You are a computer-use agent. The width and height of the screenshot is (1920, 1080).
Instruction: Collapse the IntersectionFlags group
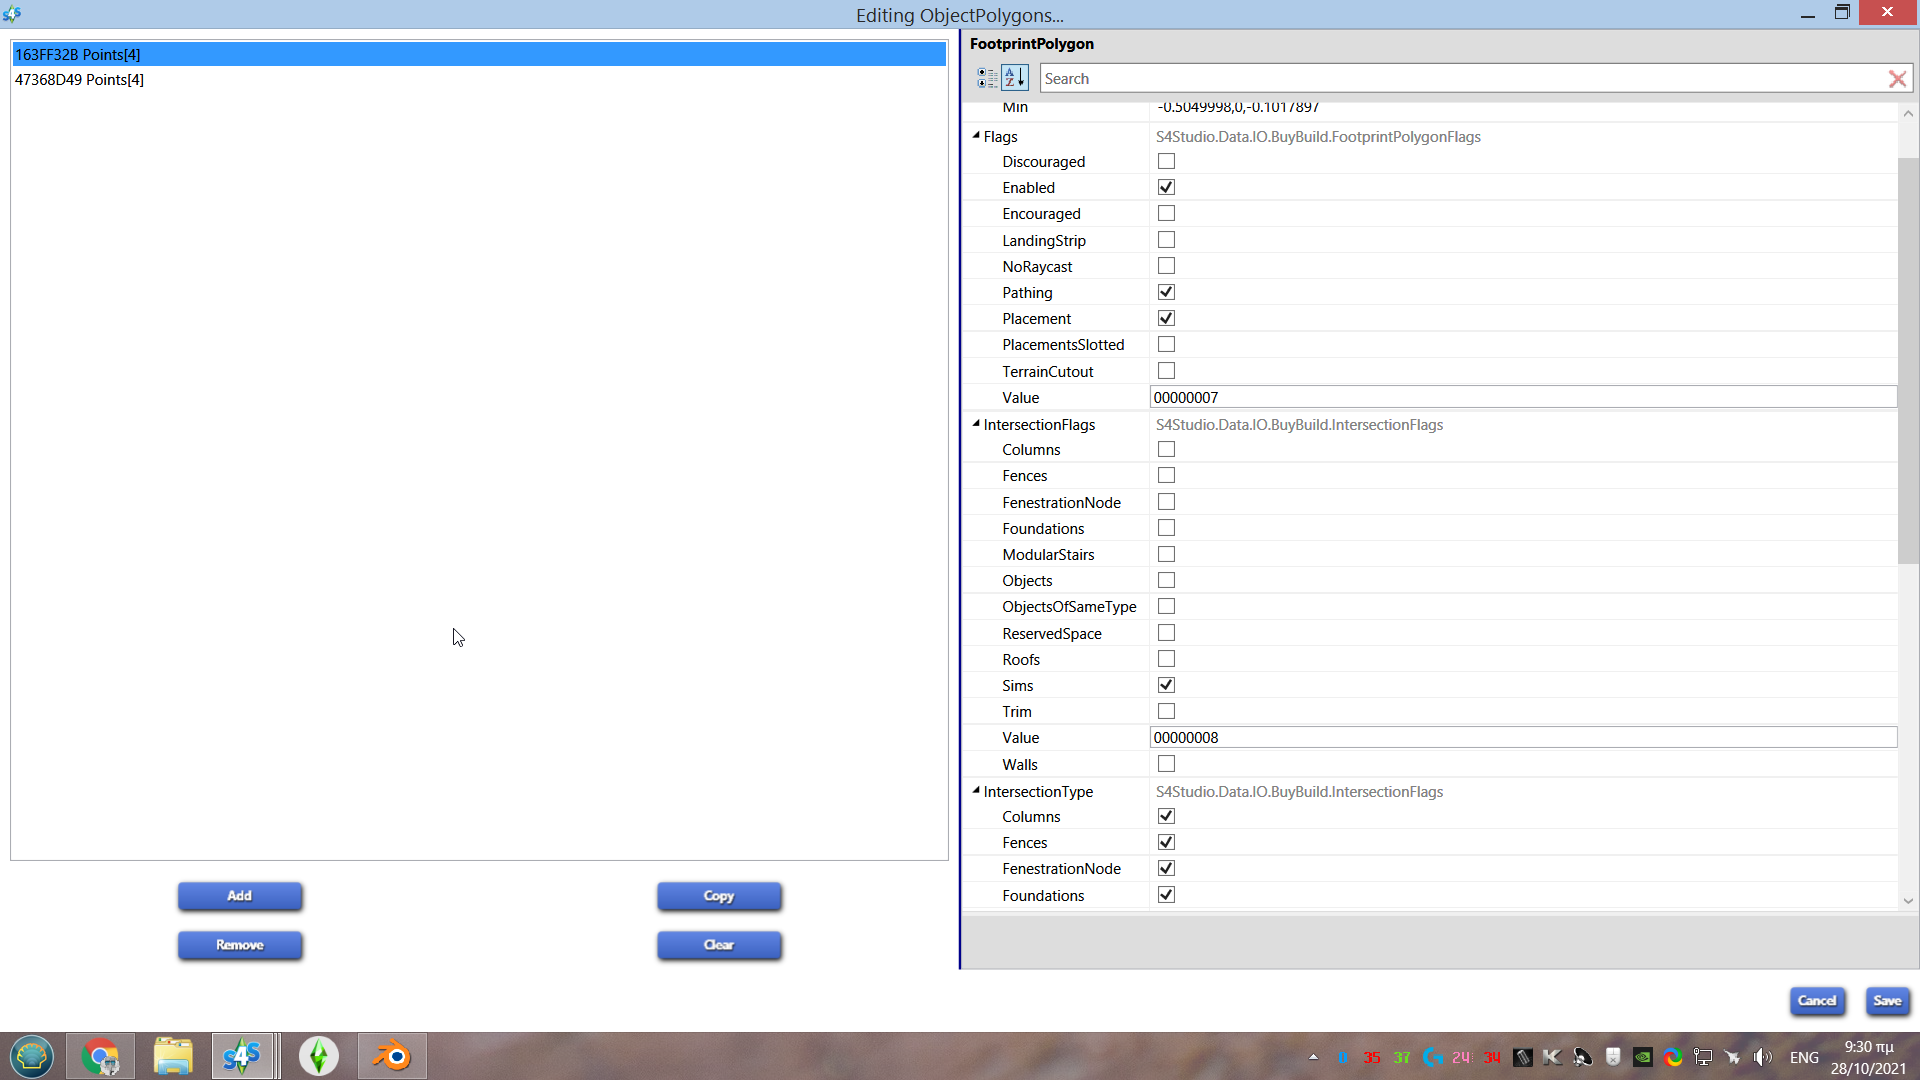[x=976, y=424]
